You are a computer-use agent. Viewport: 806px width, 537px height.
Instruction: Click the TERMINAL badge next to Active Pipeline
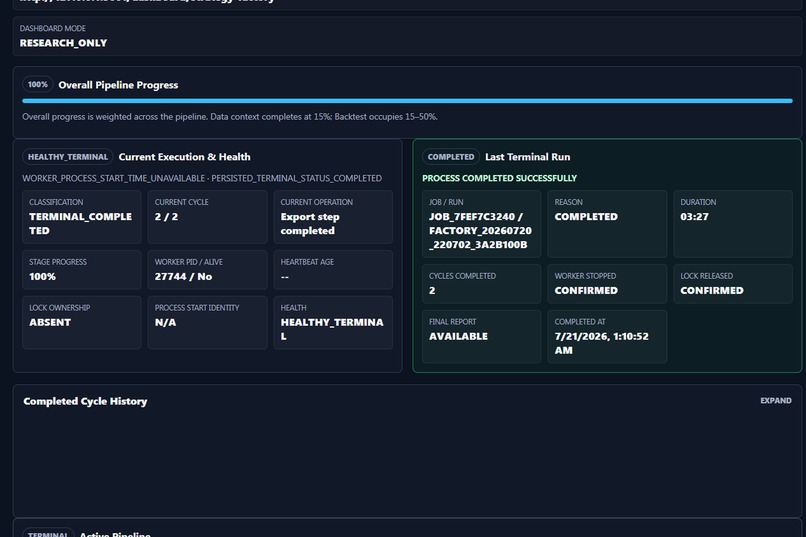click(47, 534)
